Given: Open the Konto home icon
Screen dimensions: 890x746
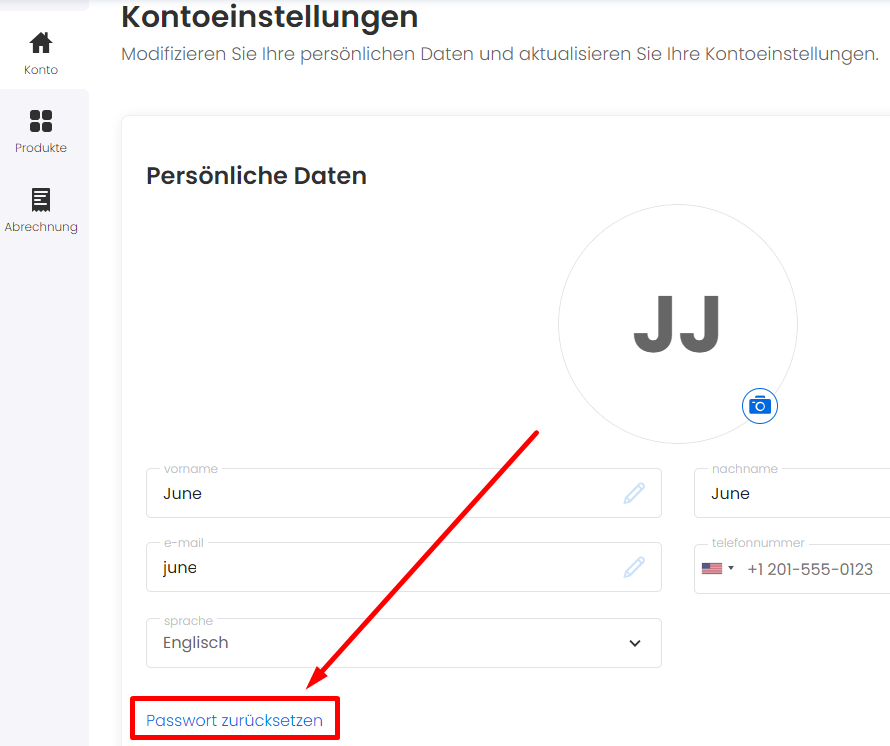Looking at the screenshot, I should (x=41, y=43).
